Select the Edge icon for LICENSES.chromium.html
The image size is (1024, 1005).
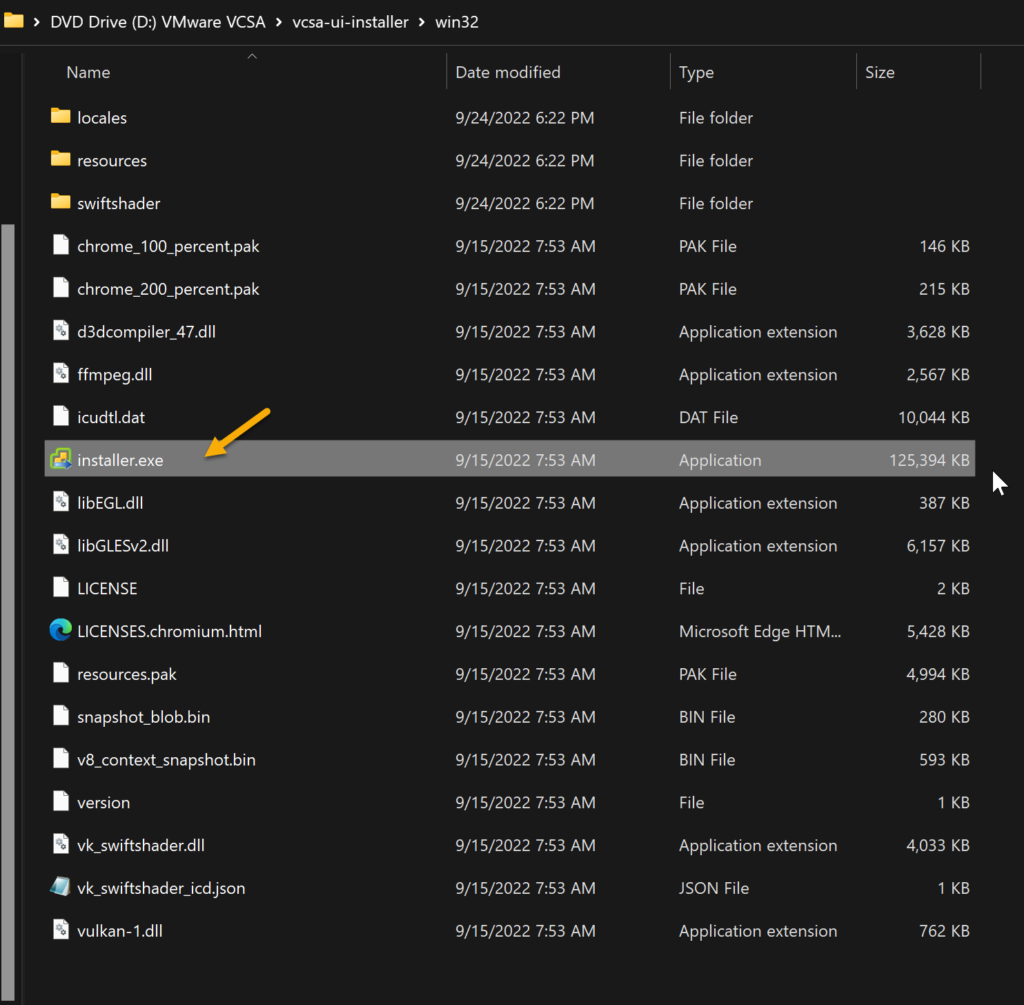[61, 631]
